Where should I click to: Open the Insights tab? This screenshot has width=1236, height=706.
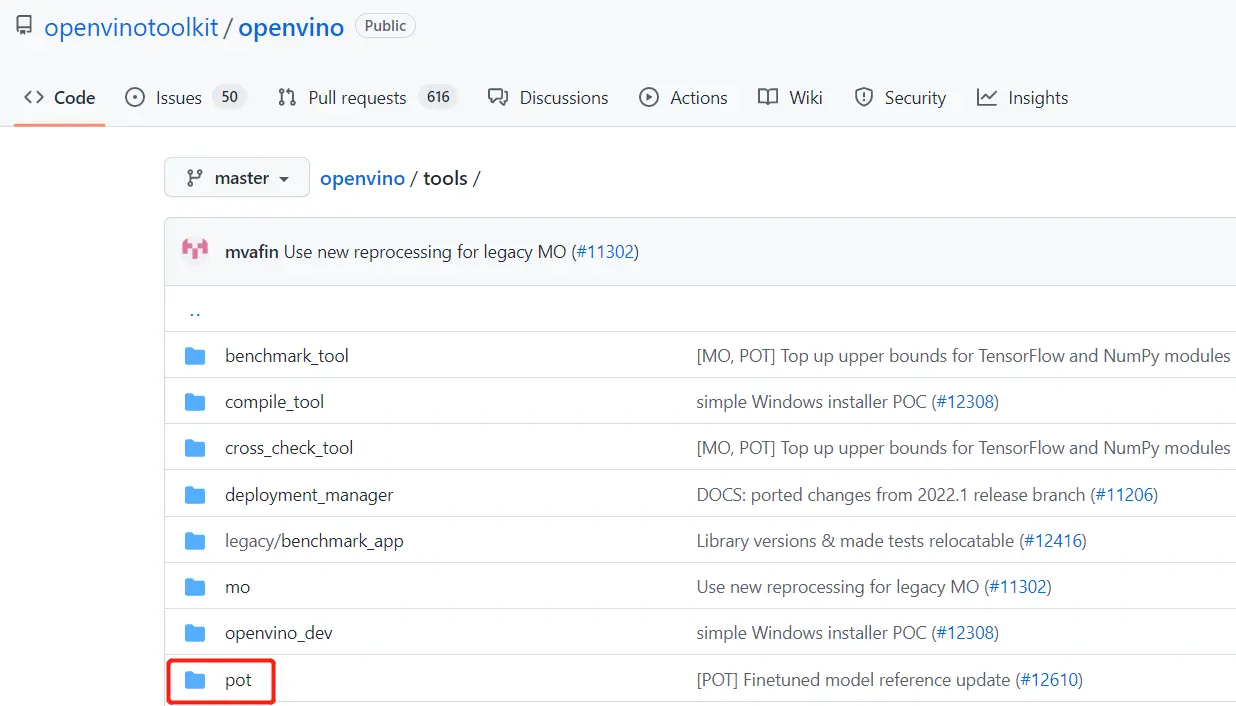click(1022, 97)
